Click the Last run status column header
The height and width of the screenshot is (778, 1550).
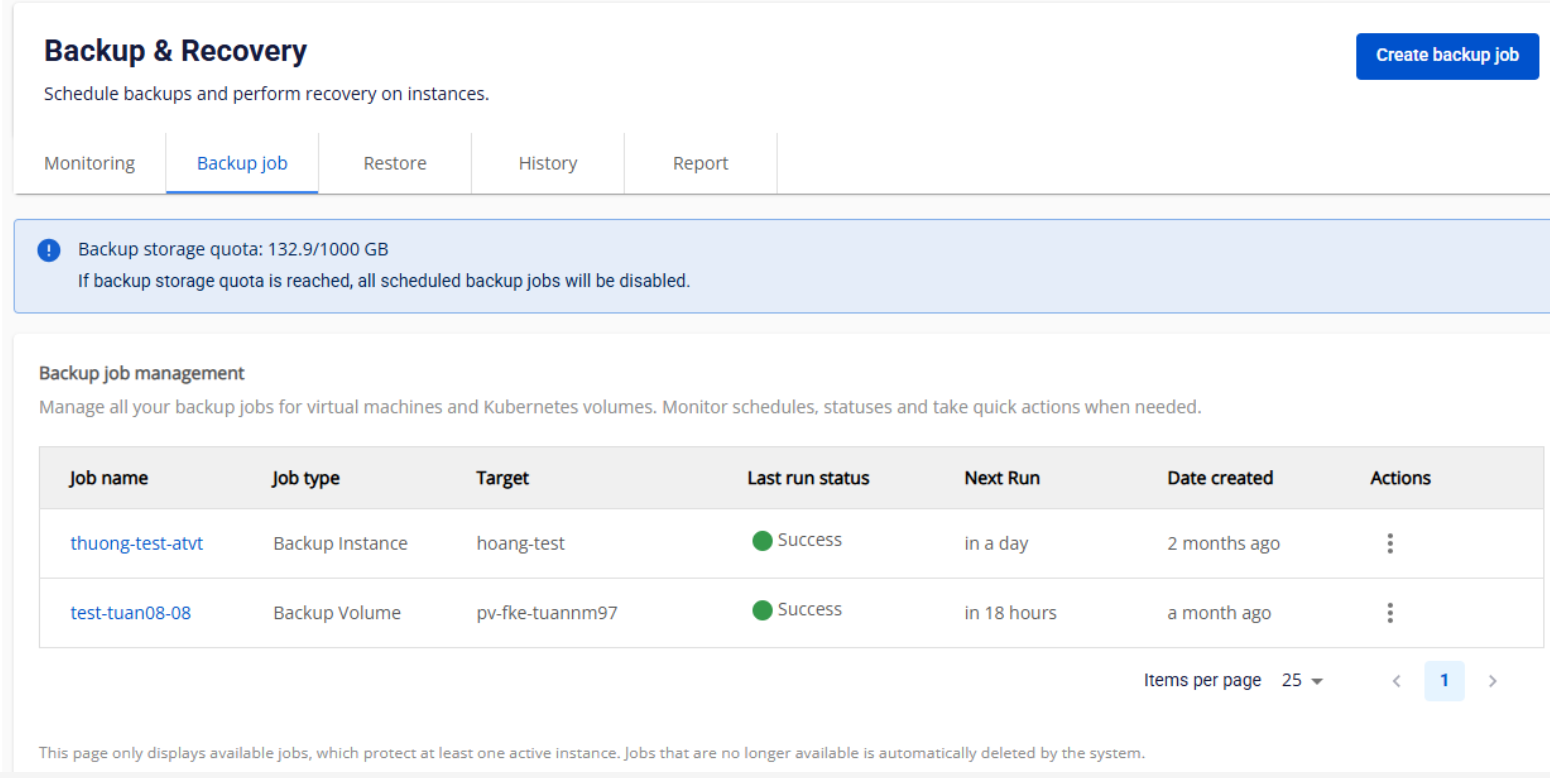coord(808,478)
